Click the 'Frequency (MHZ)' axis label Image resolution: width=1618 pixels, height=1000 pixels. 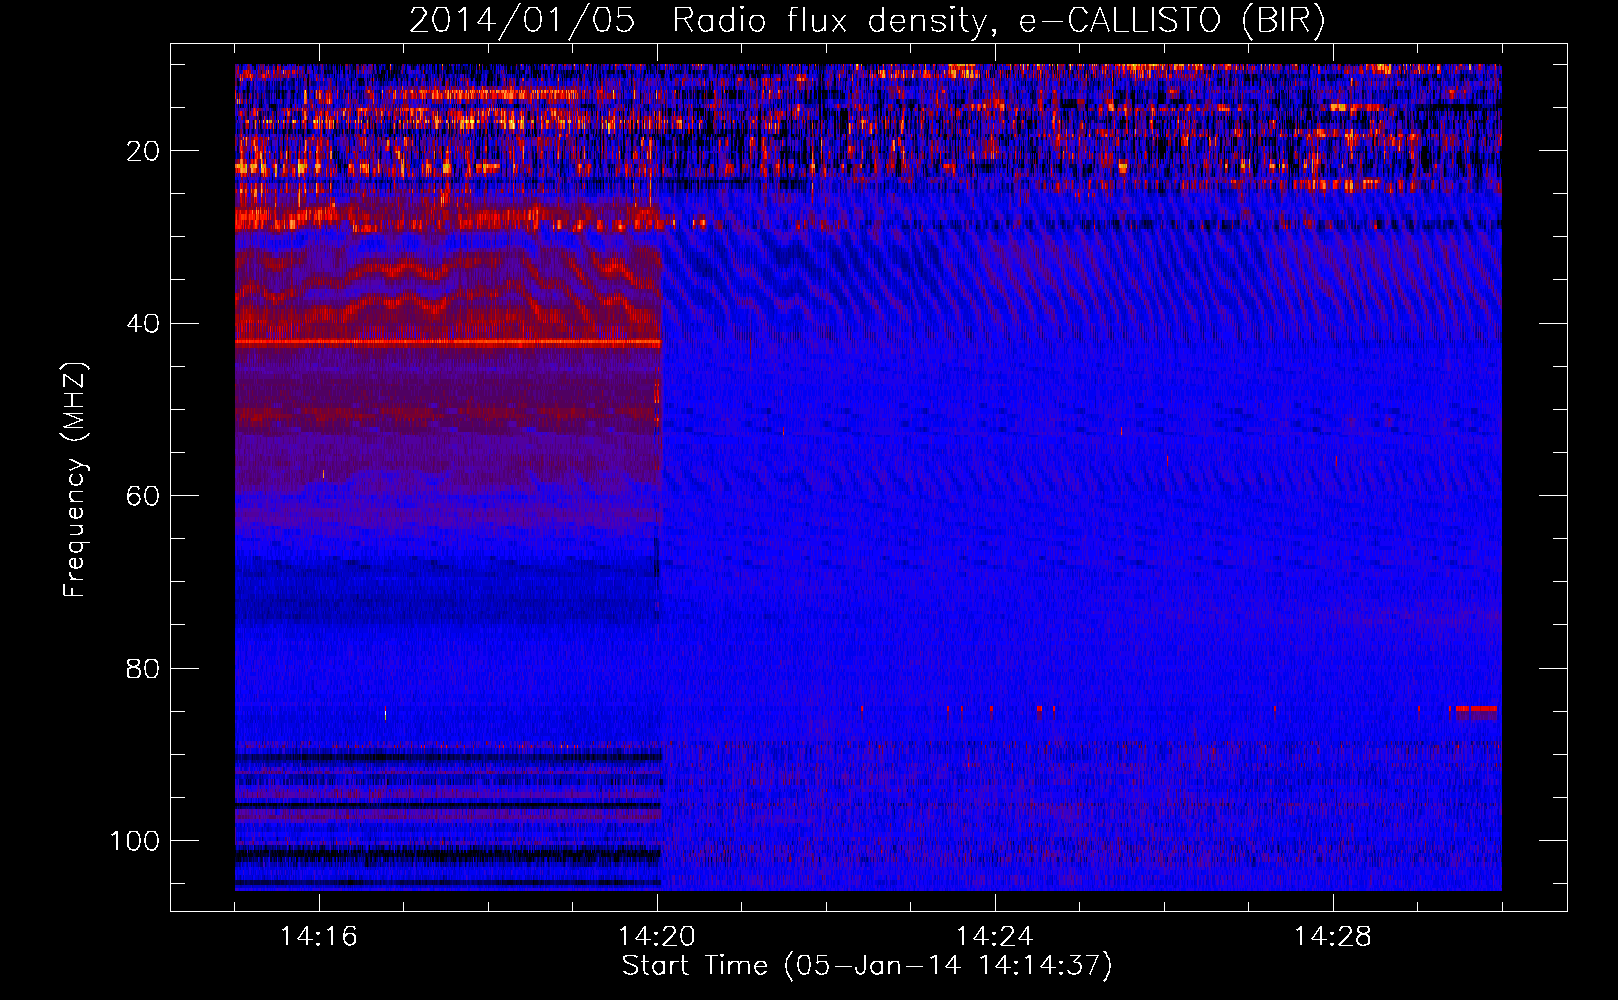point(75,480)
